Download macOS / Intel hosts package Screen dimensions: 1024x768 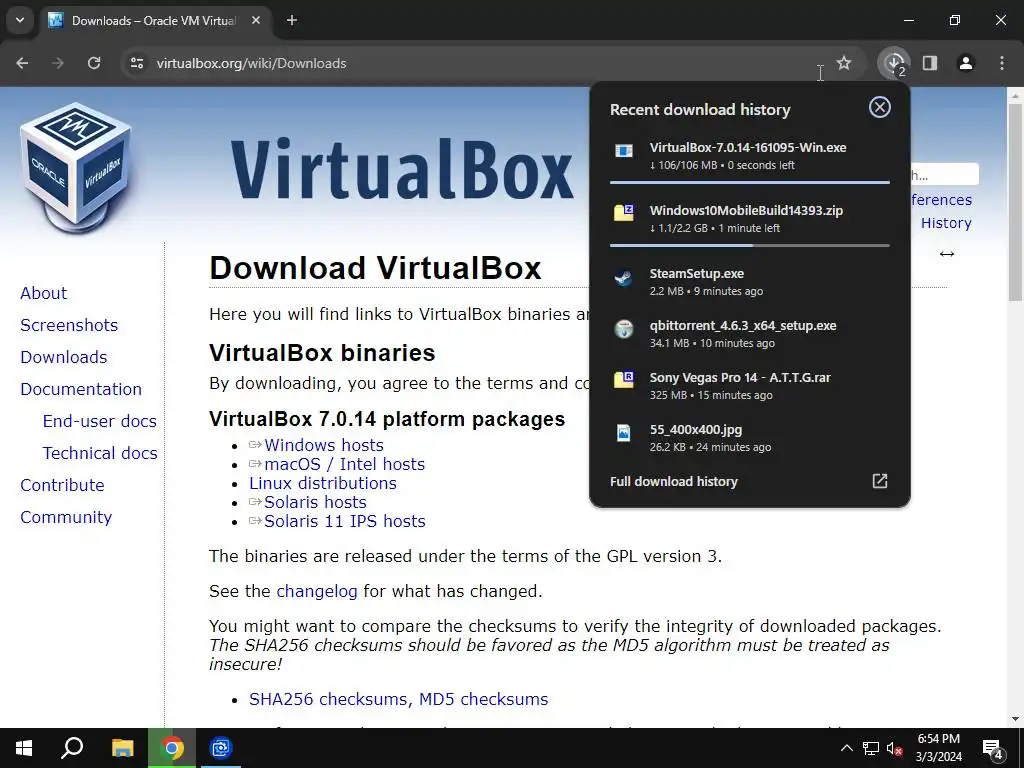(345, 464)
